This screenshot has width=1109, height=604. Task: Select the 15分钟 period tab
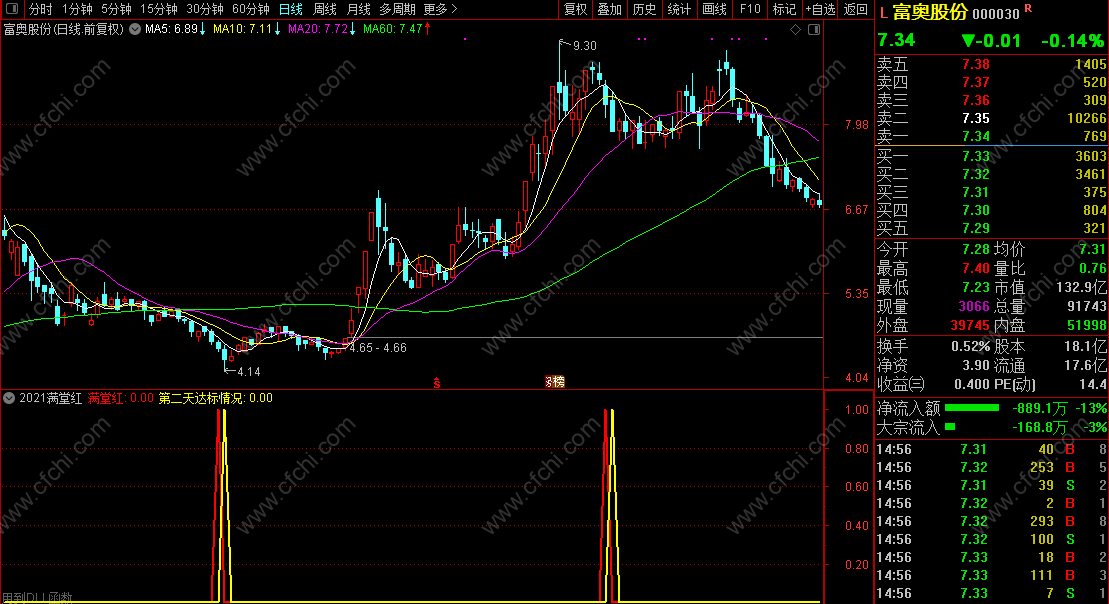tap(158, 9)
